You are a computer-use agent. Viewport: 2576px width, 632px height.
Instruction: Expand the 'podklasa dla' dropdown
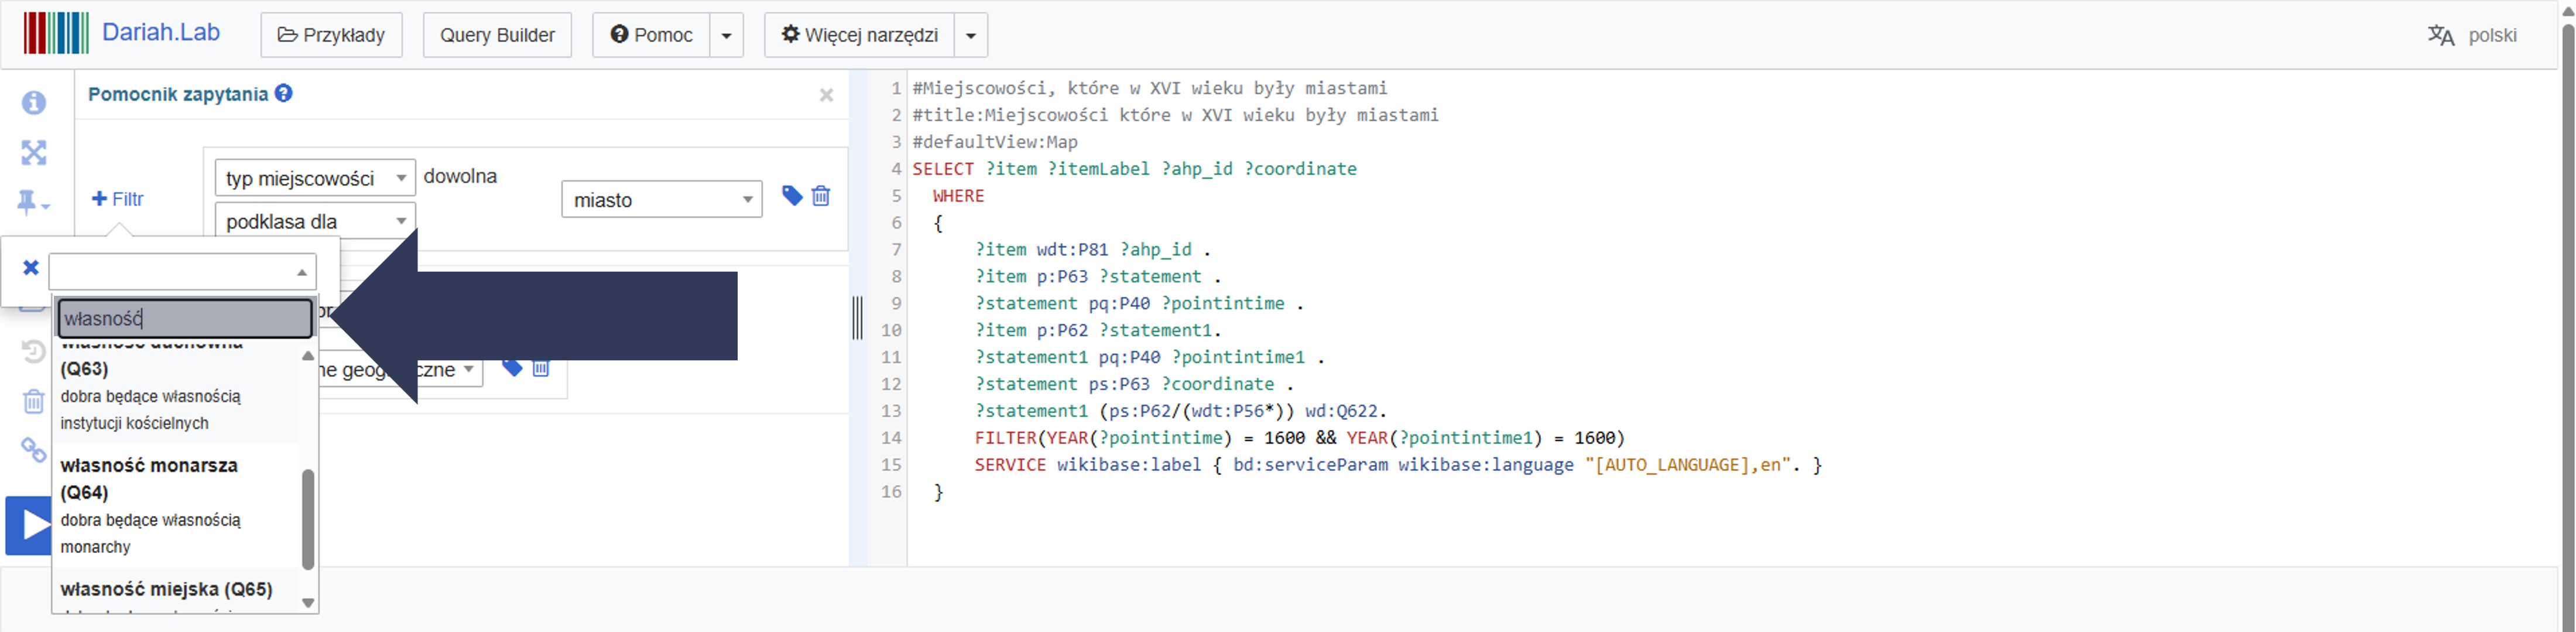(314, 222)
